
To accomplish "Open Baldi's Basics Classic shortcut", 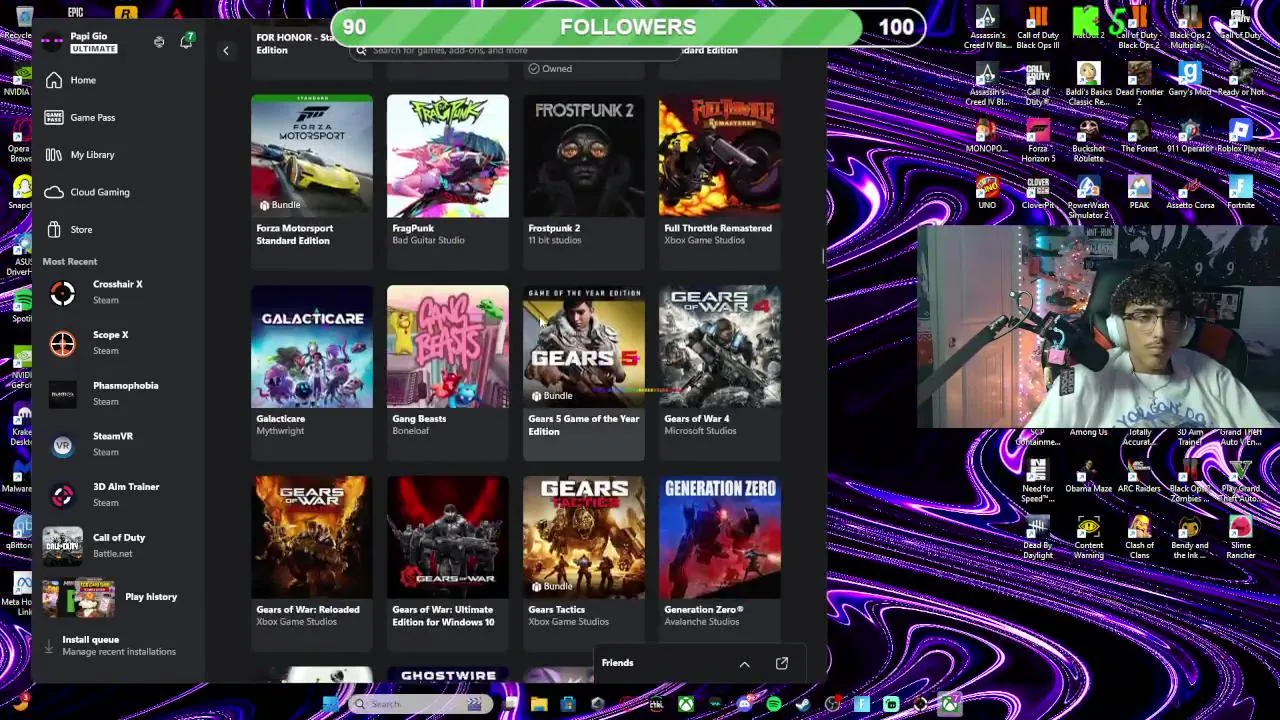I will [x=1088, y=84].
